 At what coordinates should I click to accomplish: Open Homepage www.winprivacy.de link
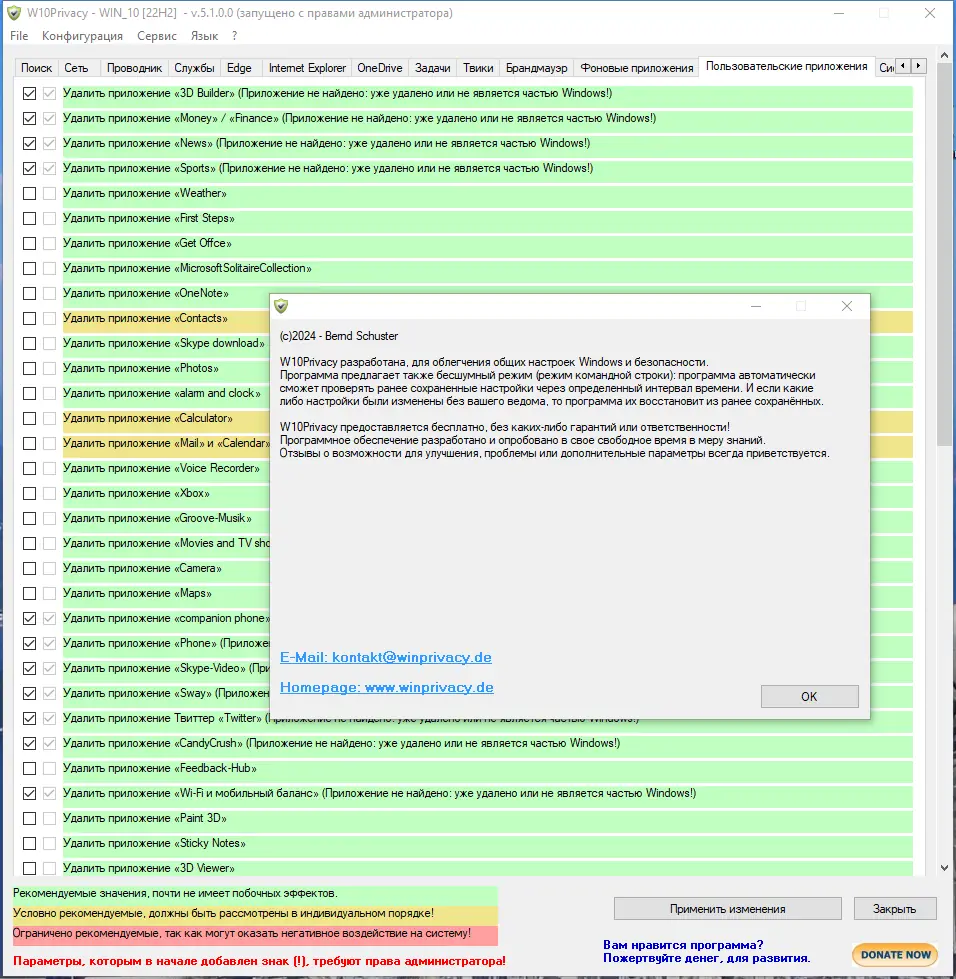click(x=387, y=687)
